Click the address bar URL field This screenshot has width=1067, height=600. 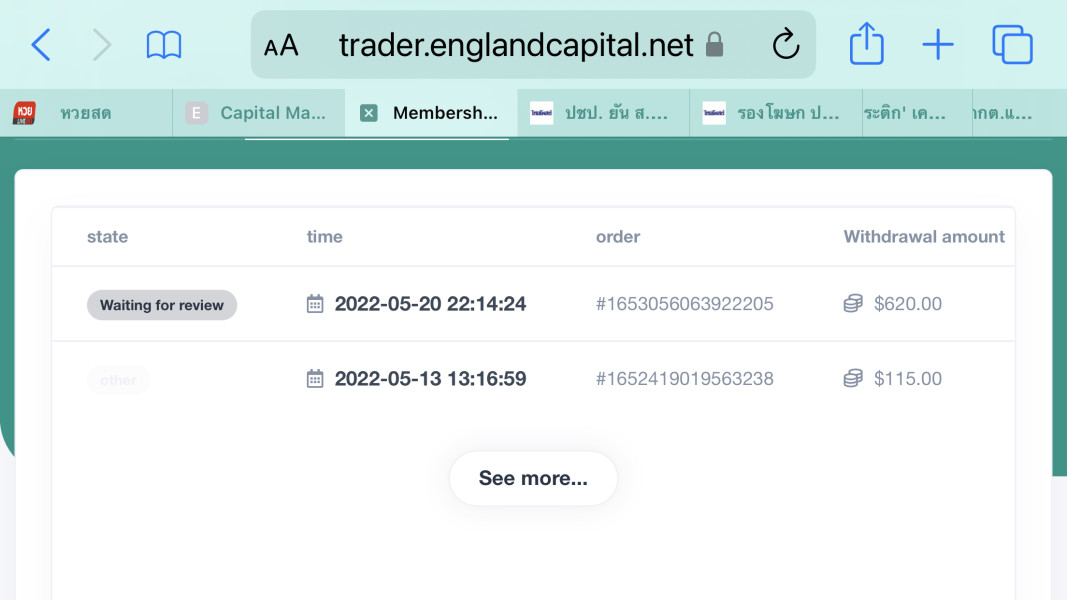[515, 45]
